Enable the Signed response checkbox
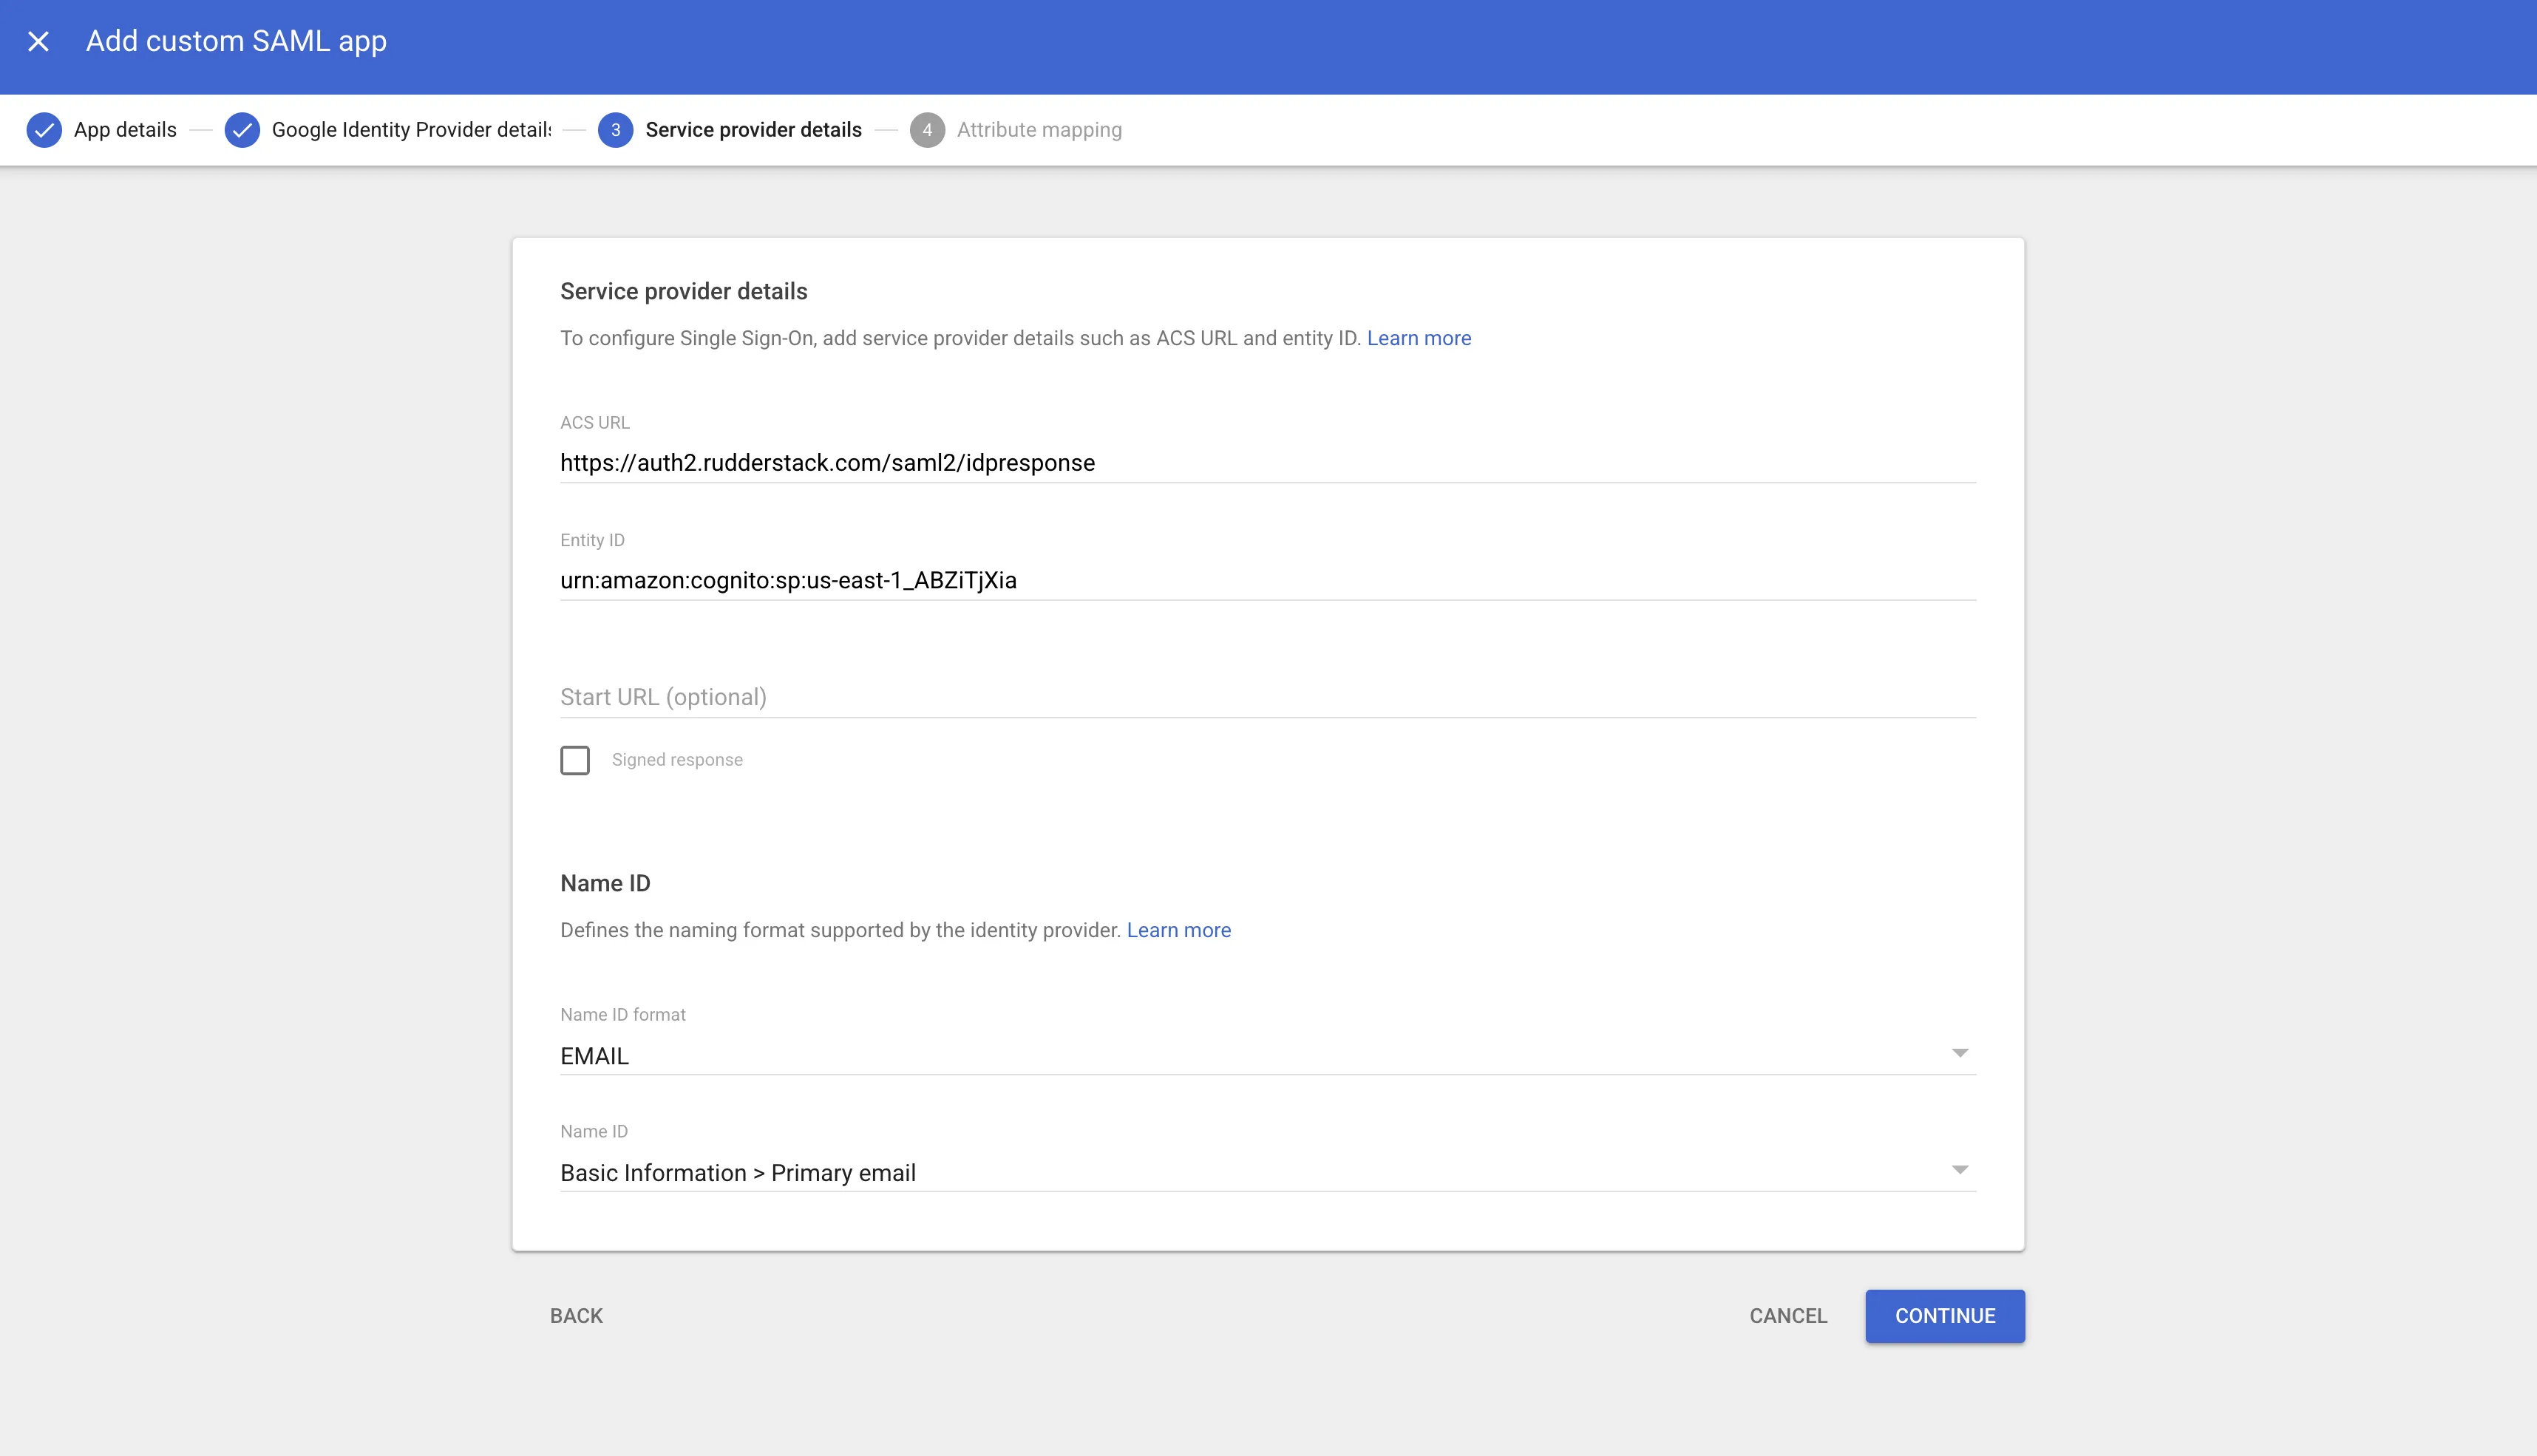 point(575,760)
